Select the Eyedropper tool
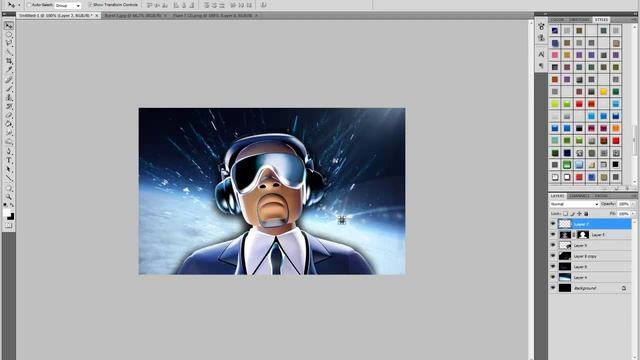640x360 pixels. pyautogui.click(x=9, y=70)
